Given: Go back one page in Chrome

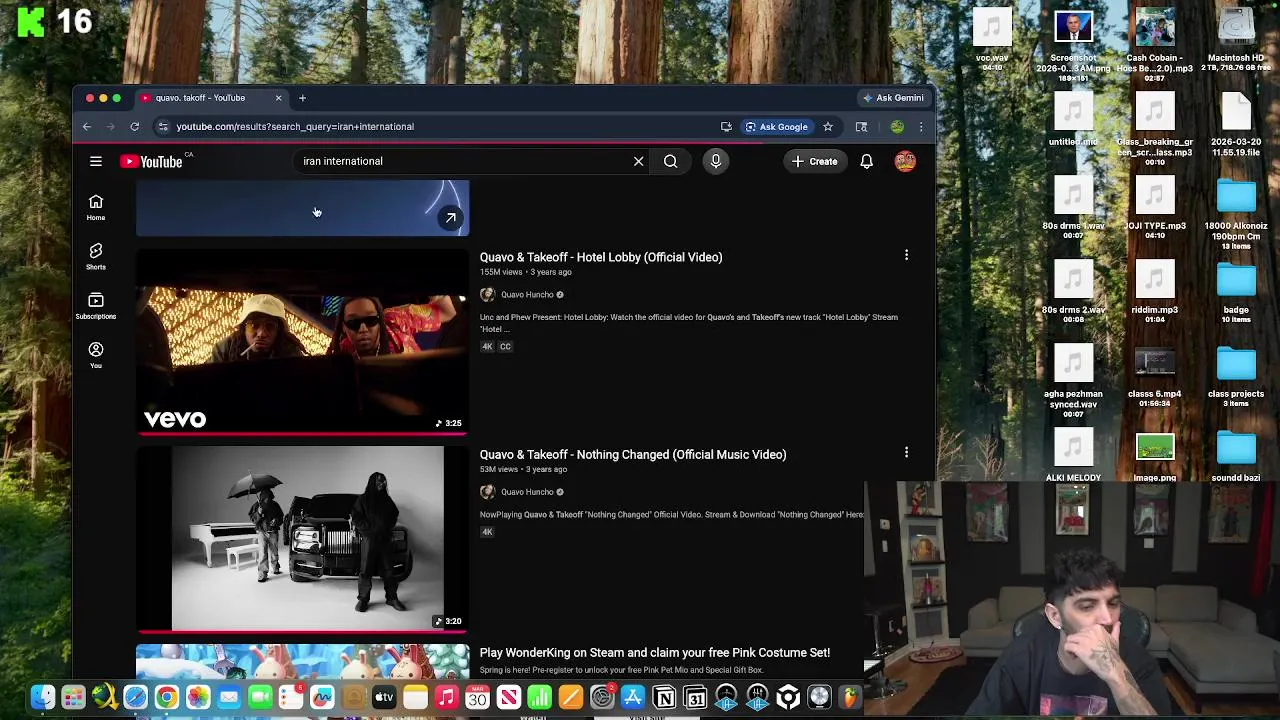Looking at the screenshot, I should tap(87, 127).
